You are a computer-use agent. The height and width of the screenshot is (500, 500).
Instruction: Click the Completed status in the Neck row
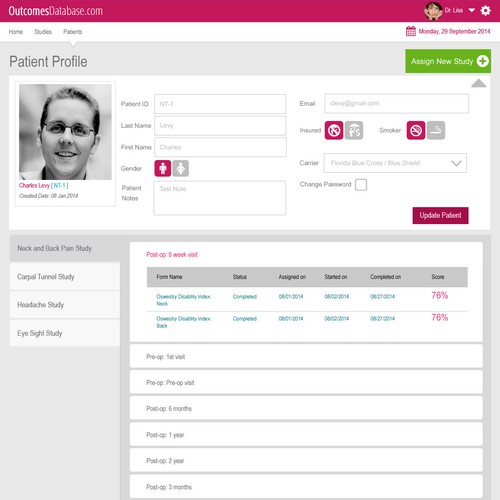click(245, 297)
